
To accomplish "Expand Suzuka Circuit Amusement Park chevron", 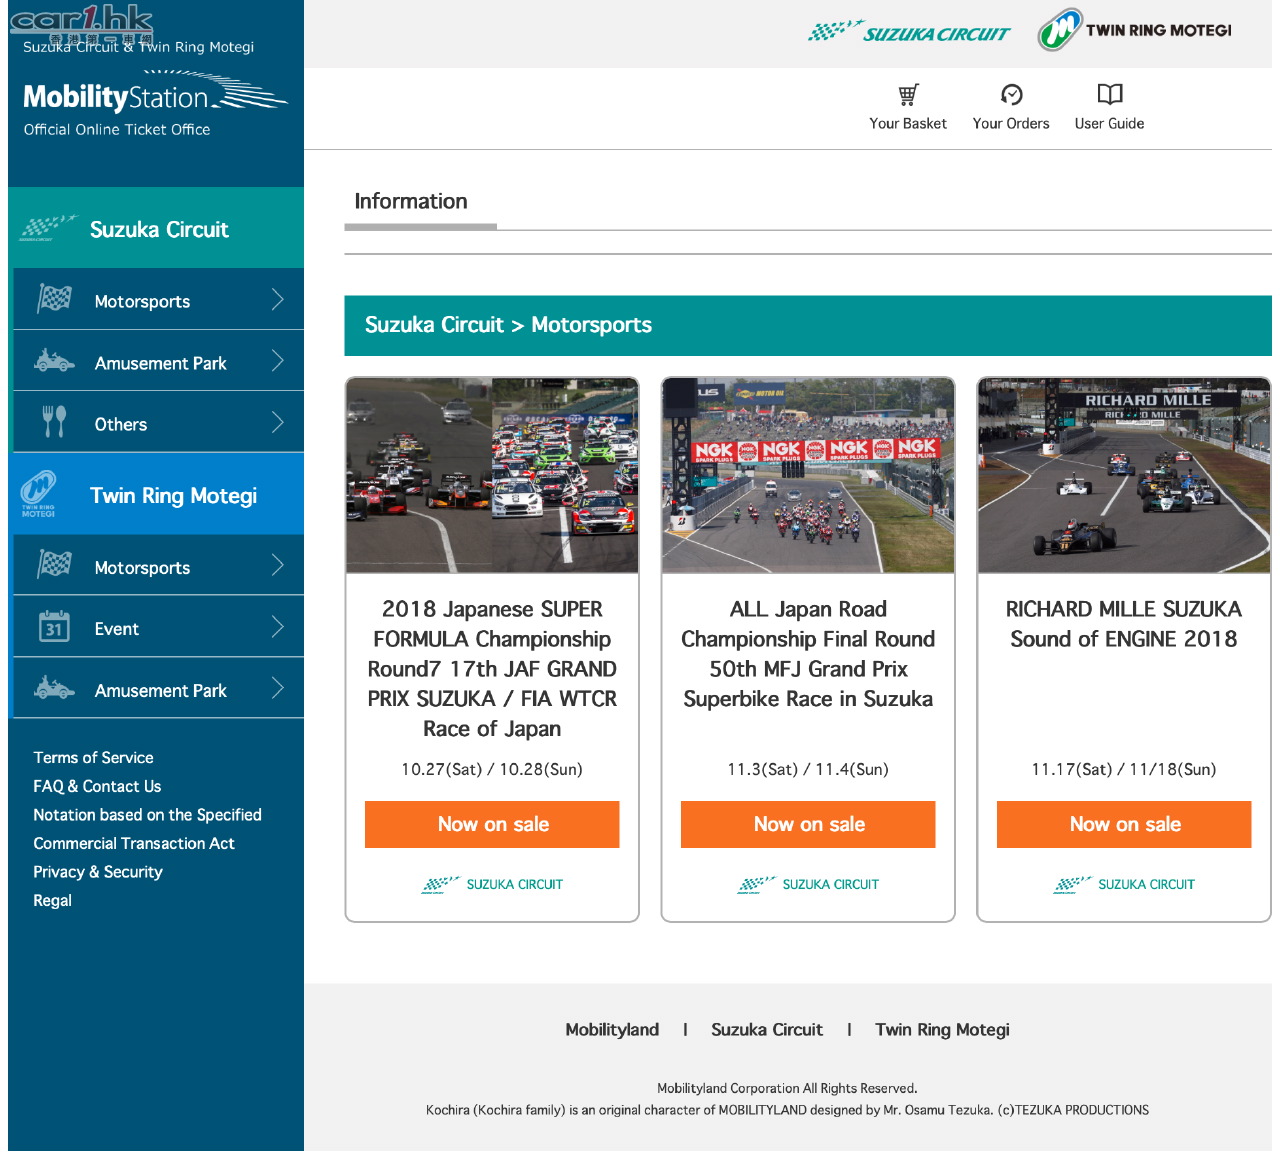I will 278,361.
